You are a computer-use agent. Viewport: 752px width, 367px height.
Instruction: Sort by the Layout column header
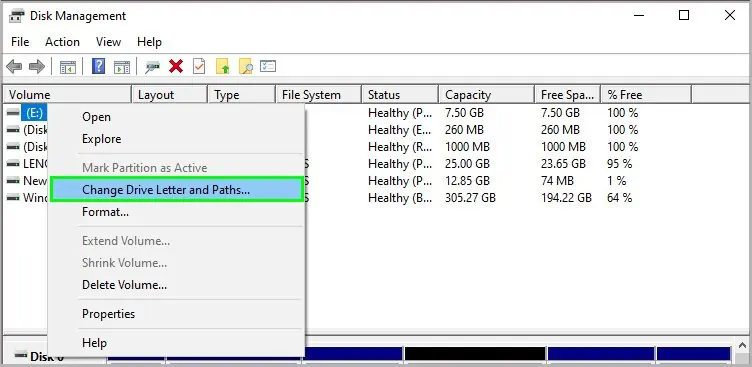pyautogui.click(x=169, y=95)
